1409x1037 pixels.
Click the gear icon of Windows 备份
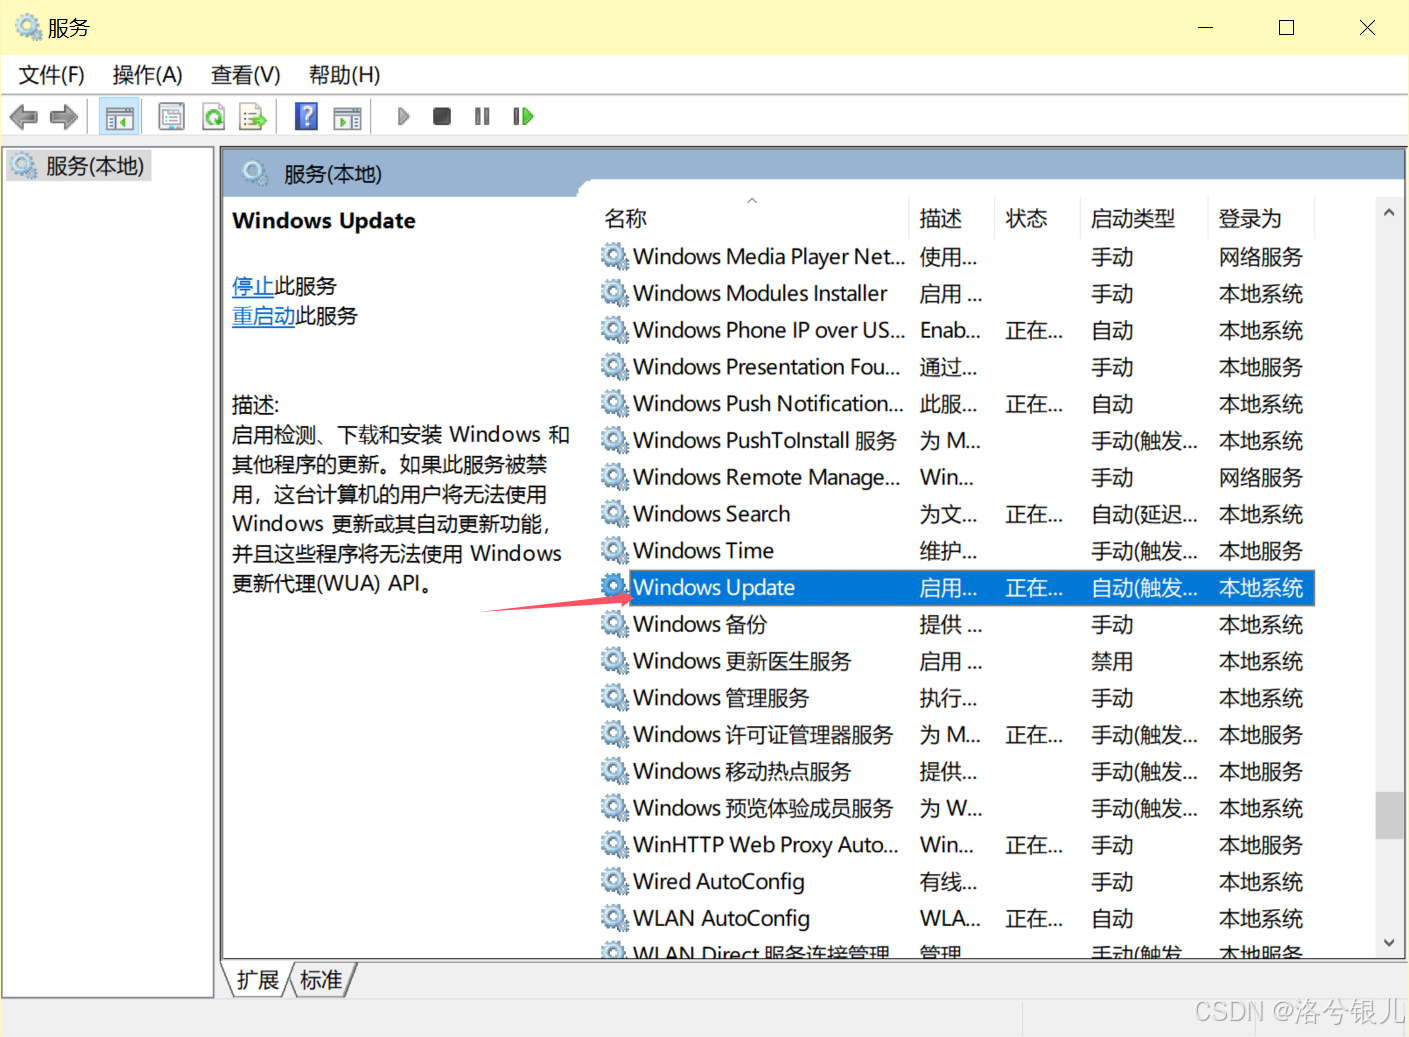click(614, 624)
